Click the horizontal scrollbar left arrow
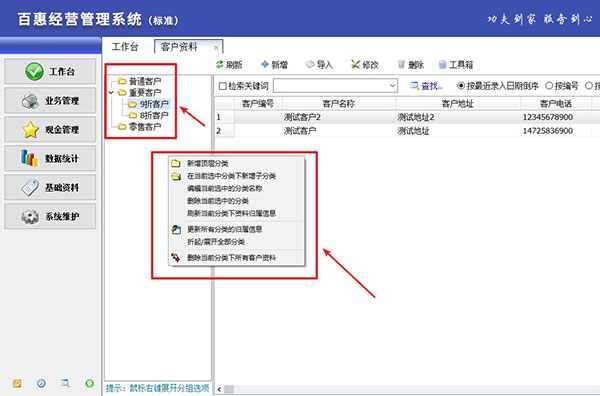The image size is (600, 396). (219, 389)
